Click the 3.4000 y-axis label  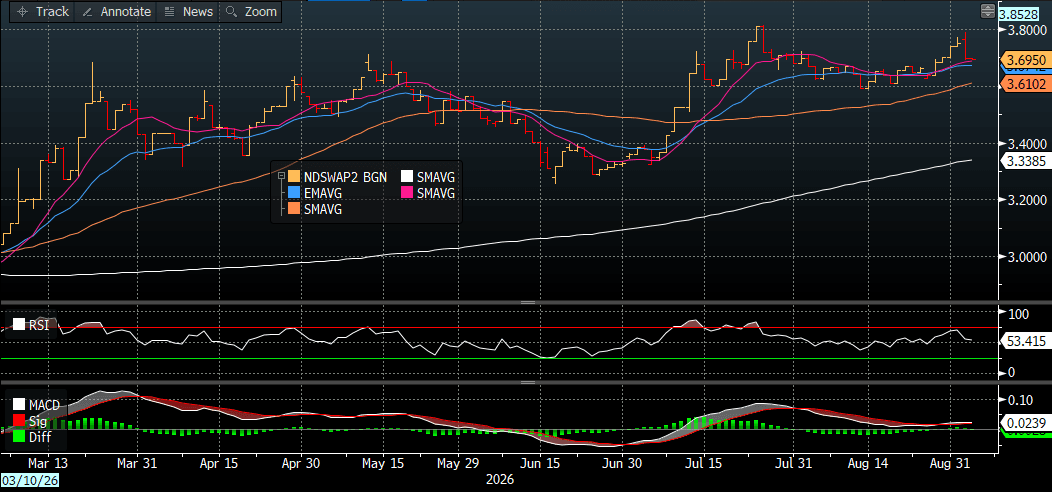pyautogui.click(x=1027, y=144)
